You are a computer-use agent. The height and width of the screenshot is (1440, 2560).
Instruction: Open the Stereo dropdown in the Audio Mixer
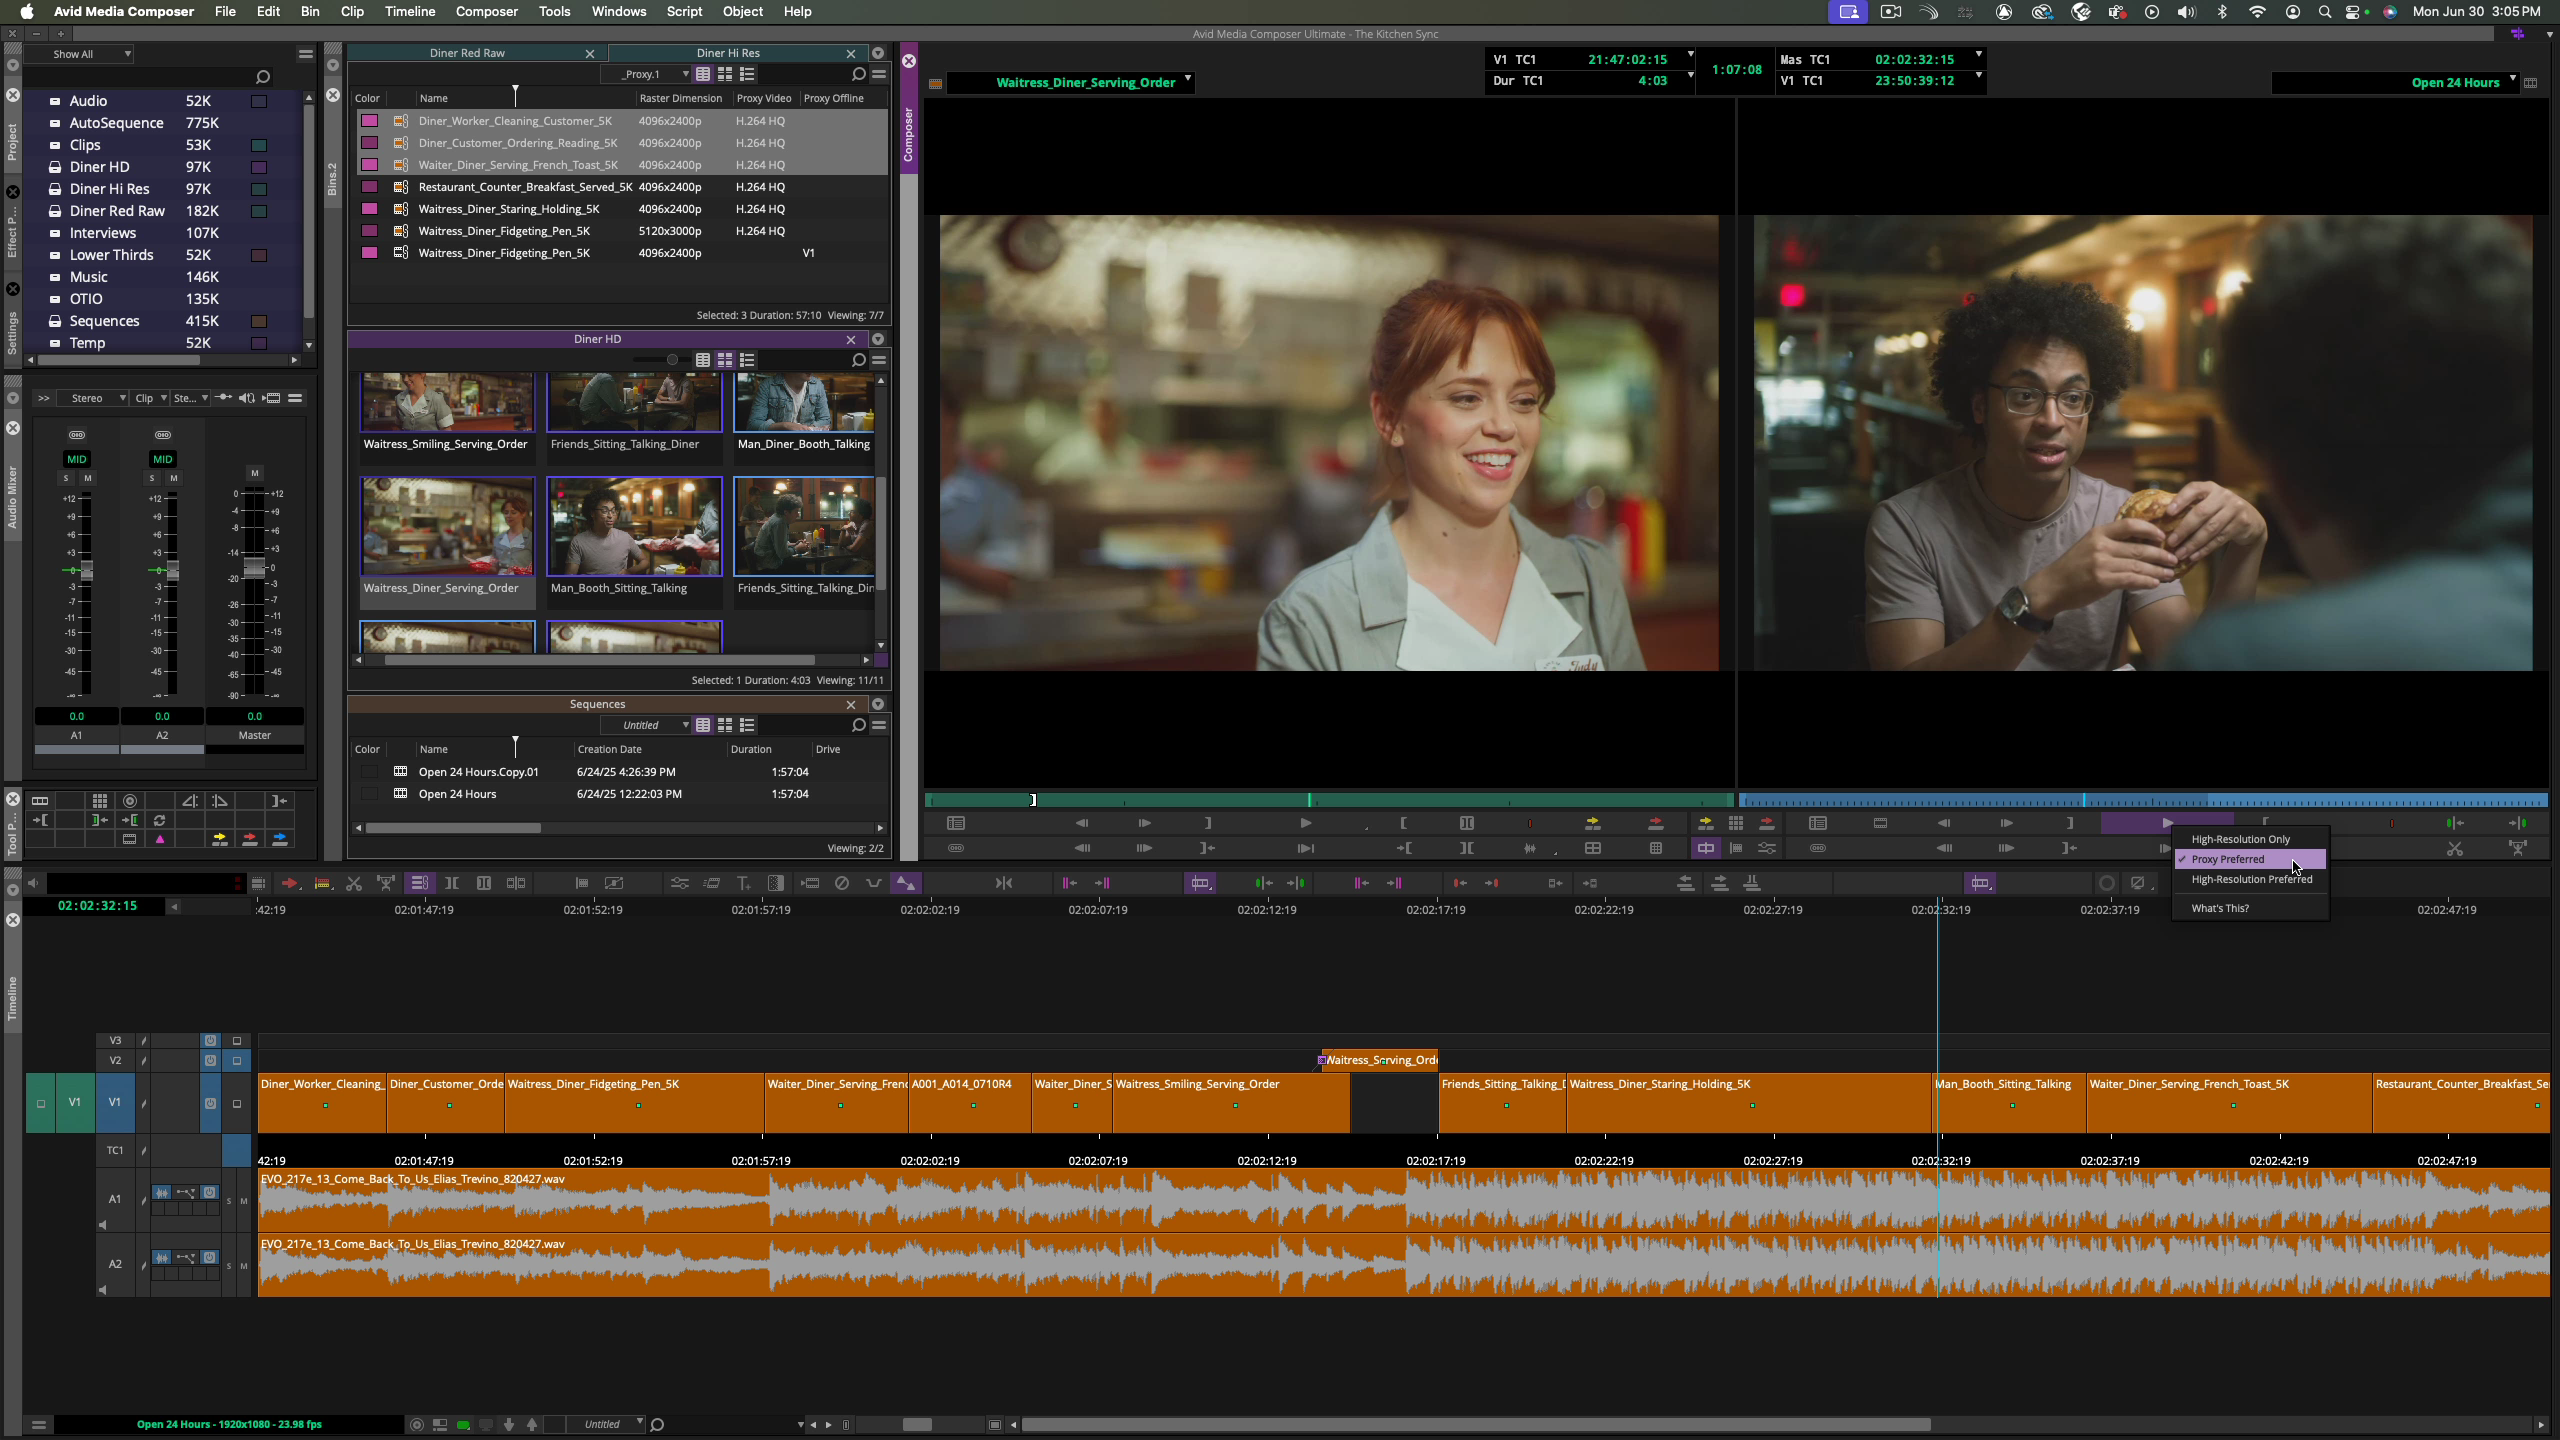pyautogui.click(x=93, y=398)
